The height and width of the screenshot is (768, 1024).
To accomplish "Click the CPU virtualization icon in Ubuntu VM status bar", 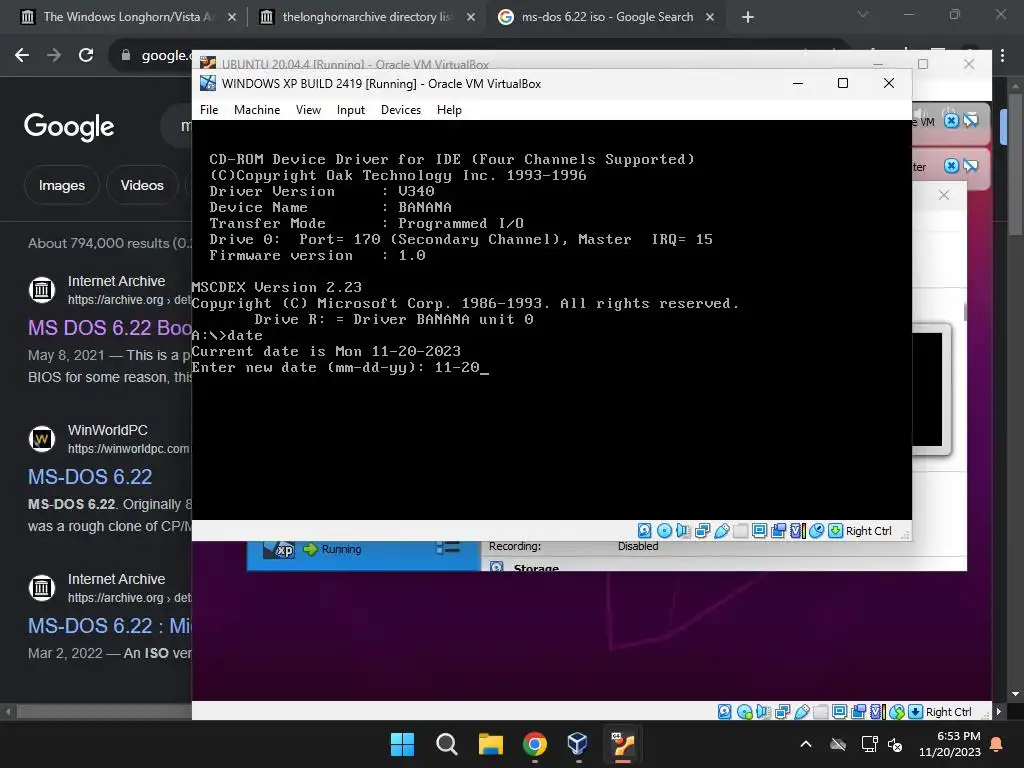I will 878,712.
